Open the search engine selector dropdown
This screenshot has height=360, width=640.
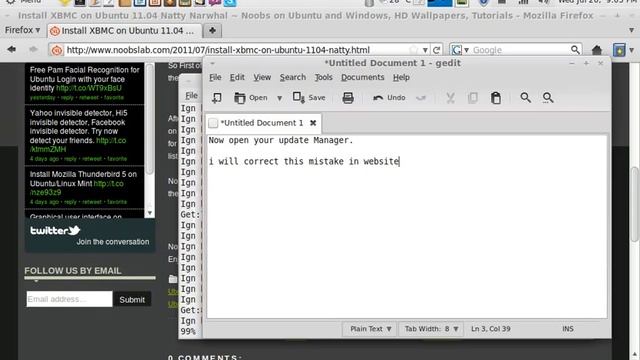[460, 50]
